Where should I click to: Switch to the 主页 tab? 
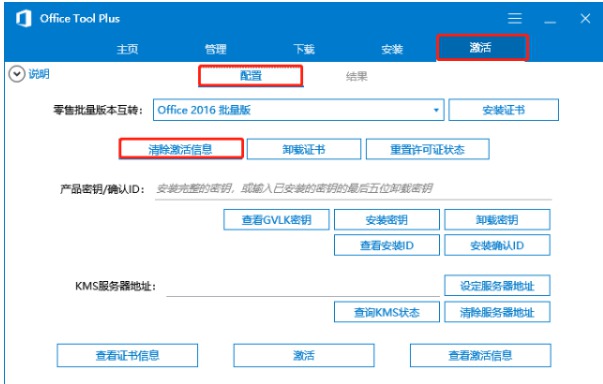tap(128, 49)
